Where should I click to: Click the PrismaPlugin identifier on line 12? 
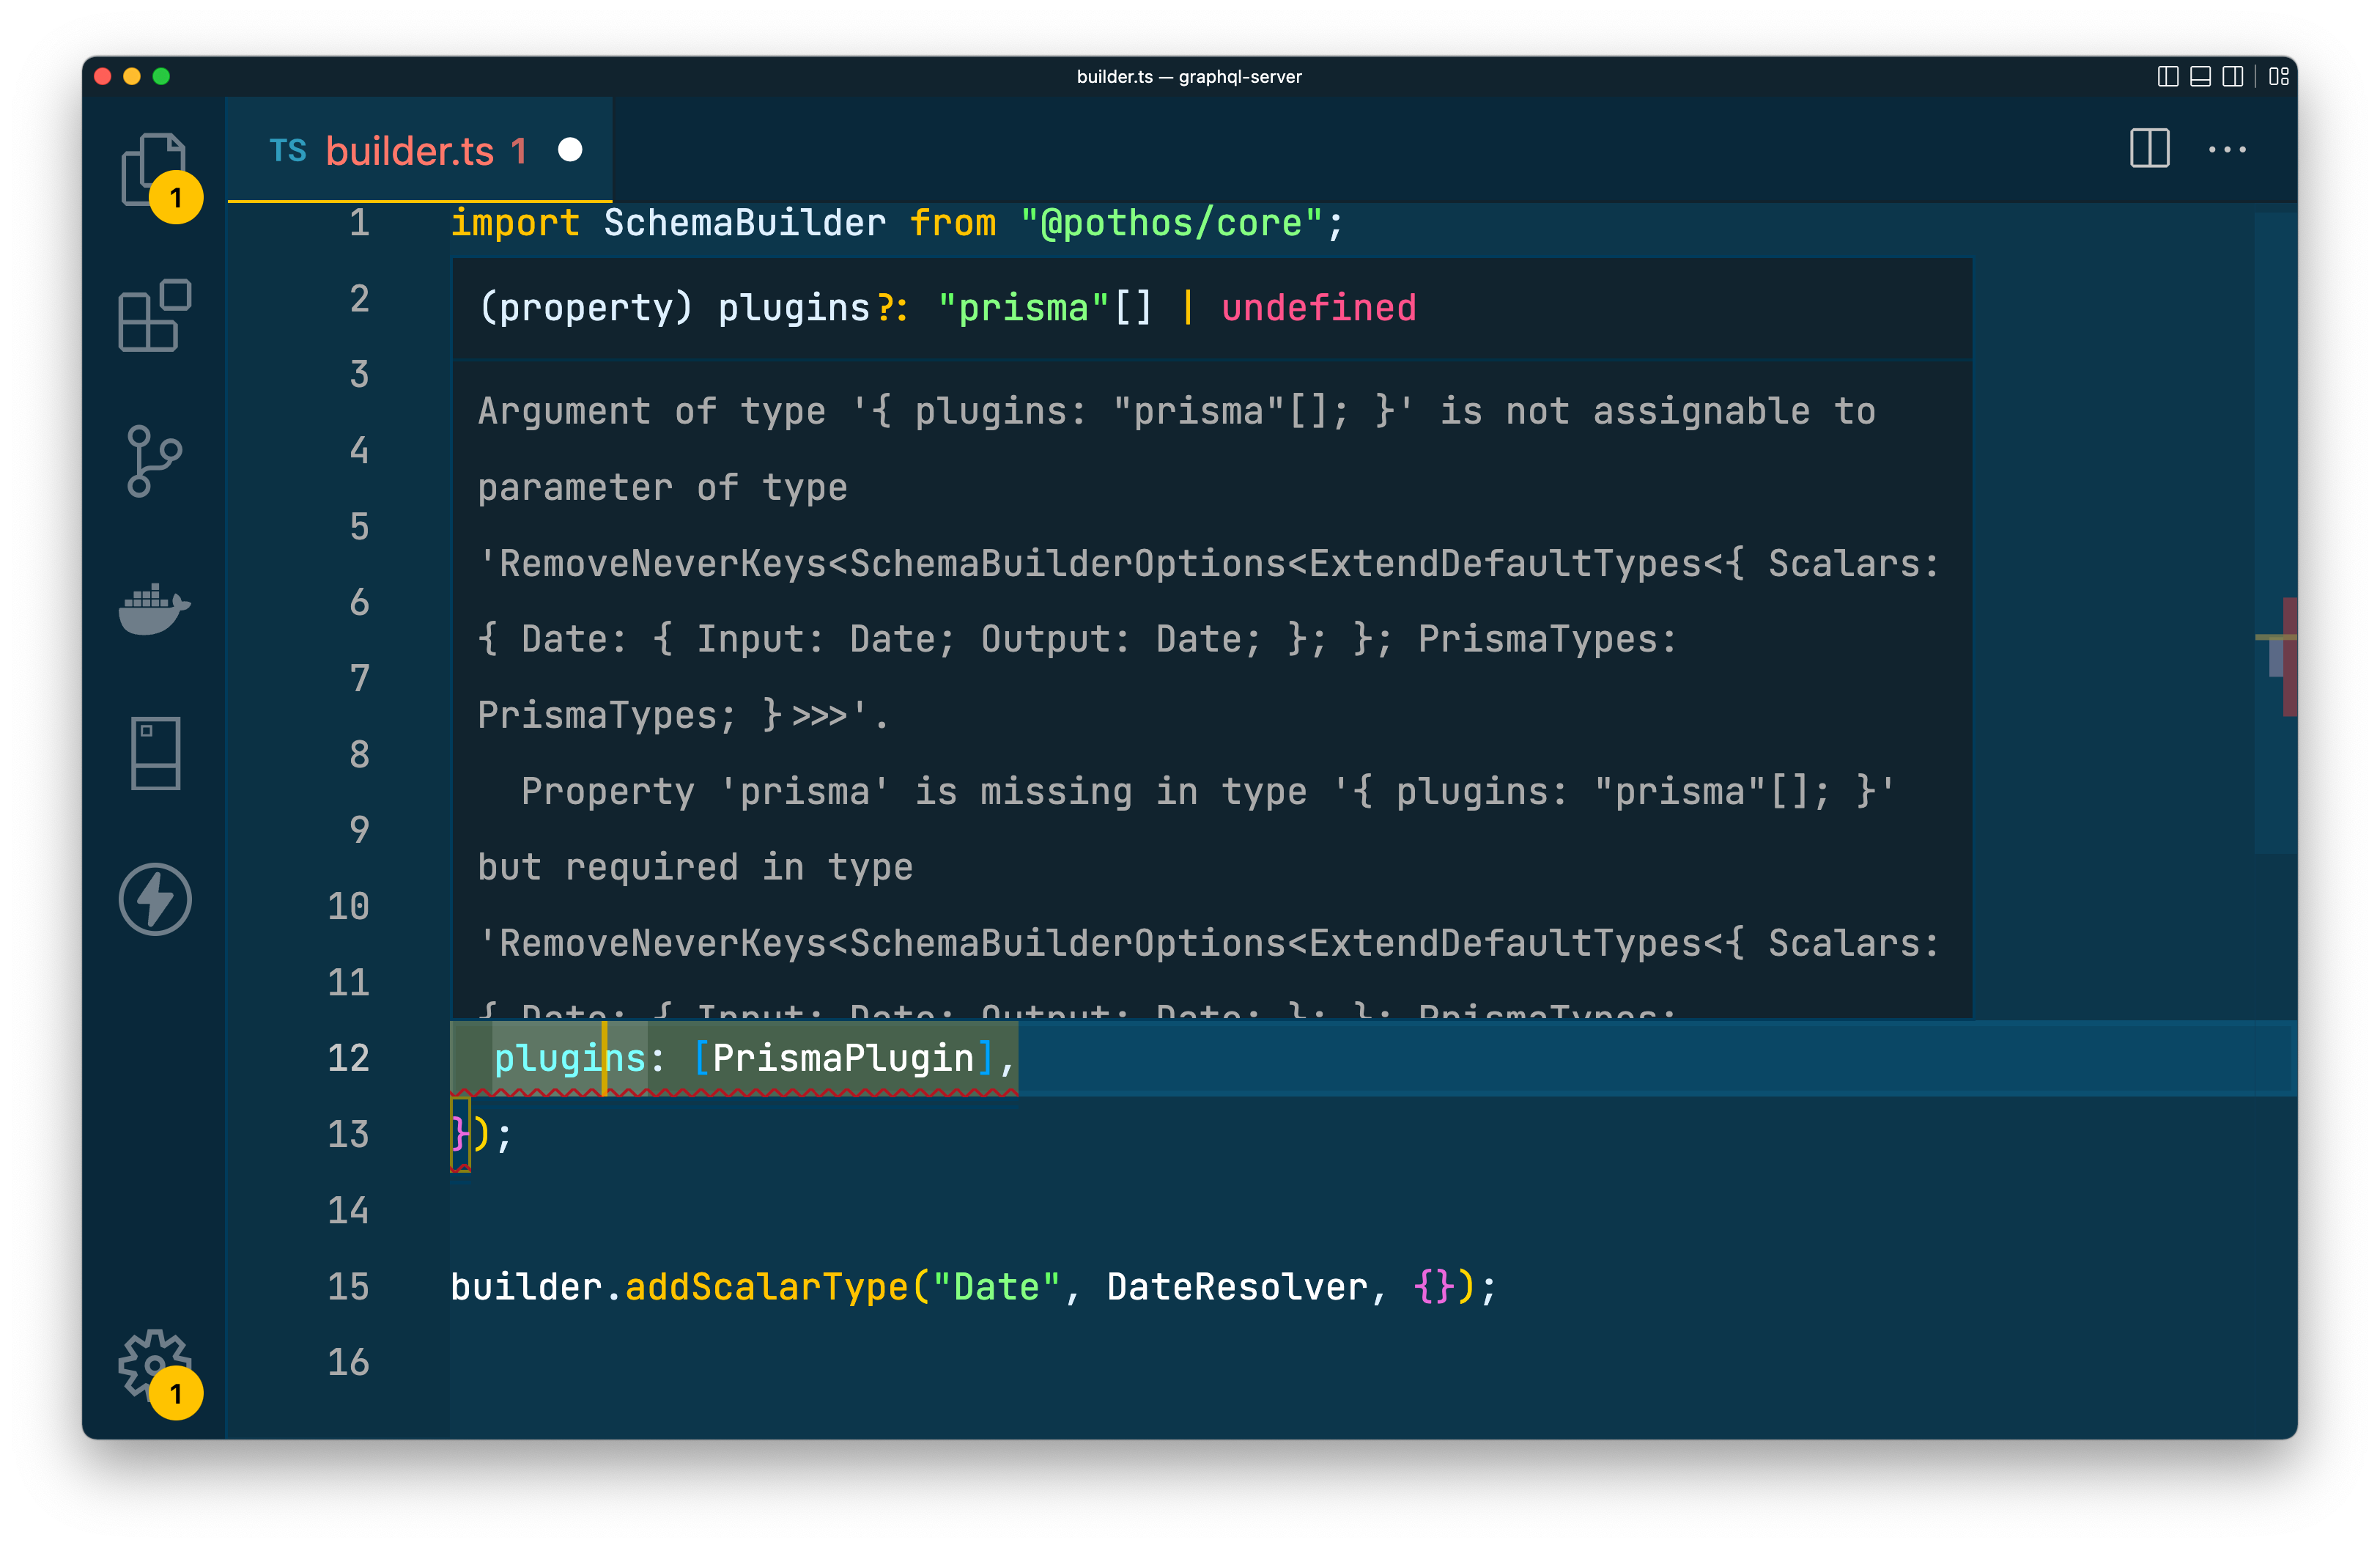point(843,1058)
